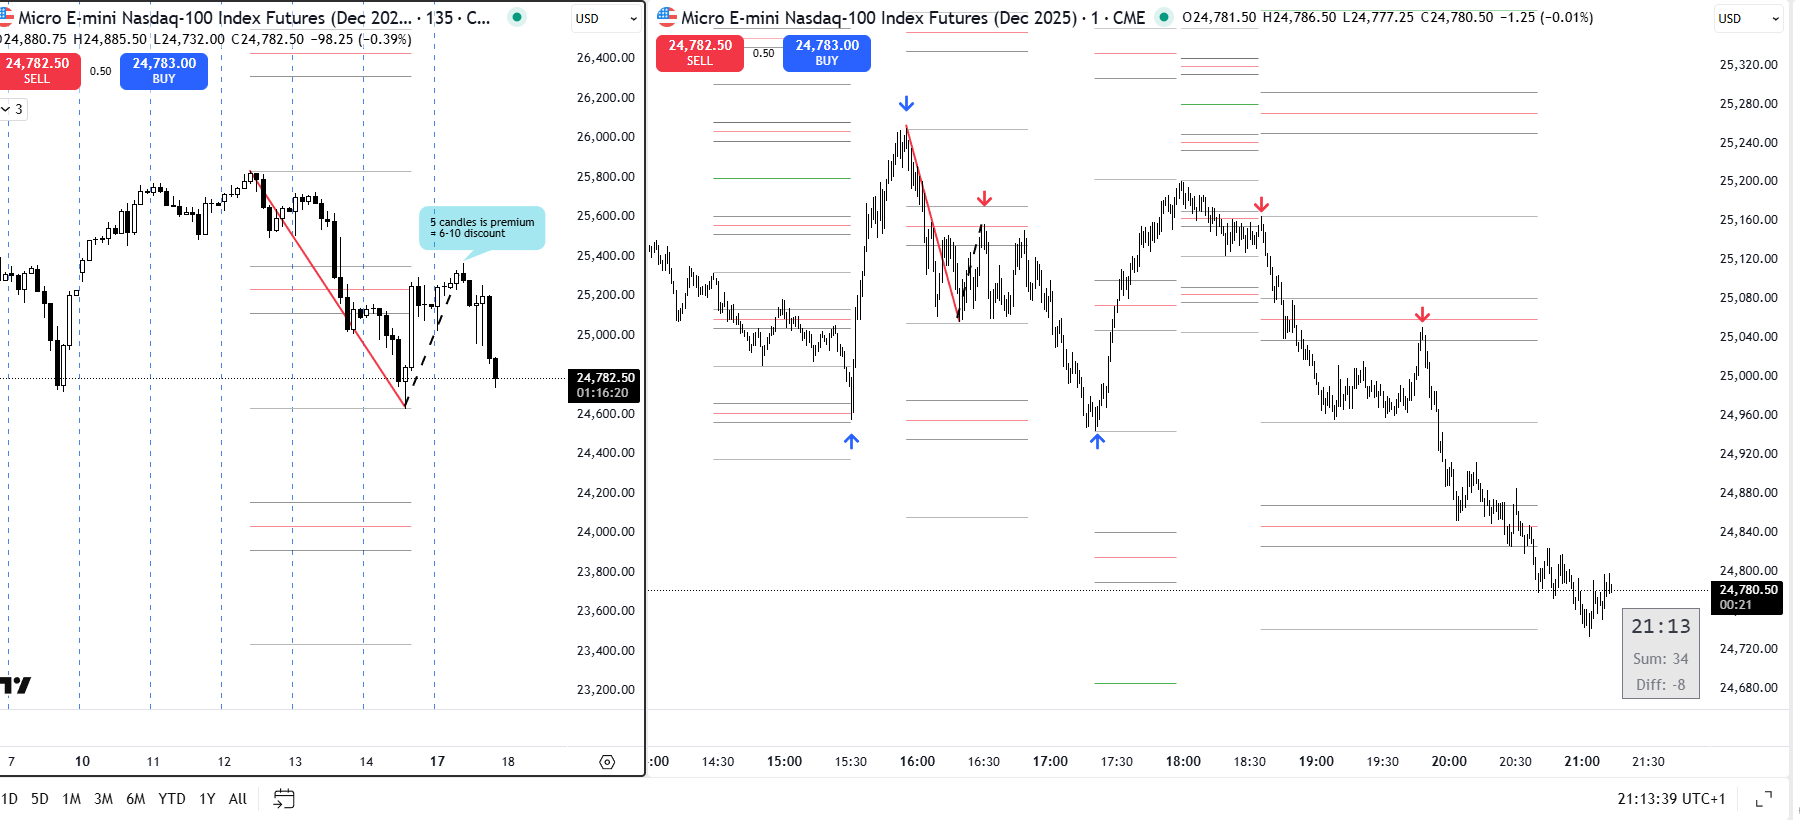Select the '5 candles is premium' callout note
The image size is (1800, 820).
coord(482,228)
